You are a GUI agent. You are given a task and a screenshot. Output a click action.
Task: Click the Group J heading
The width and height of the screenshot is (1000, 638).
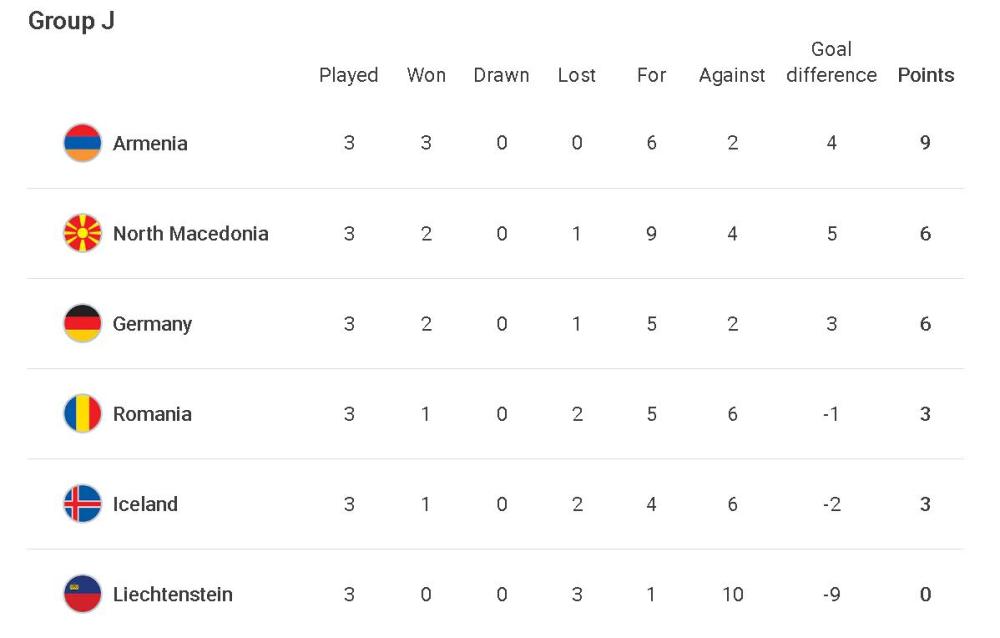71,21
